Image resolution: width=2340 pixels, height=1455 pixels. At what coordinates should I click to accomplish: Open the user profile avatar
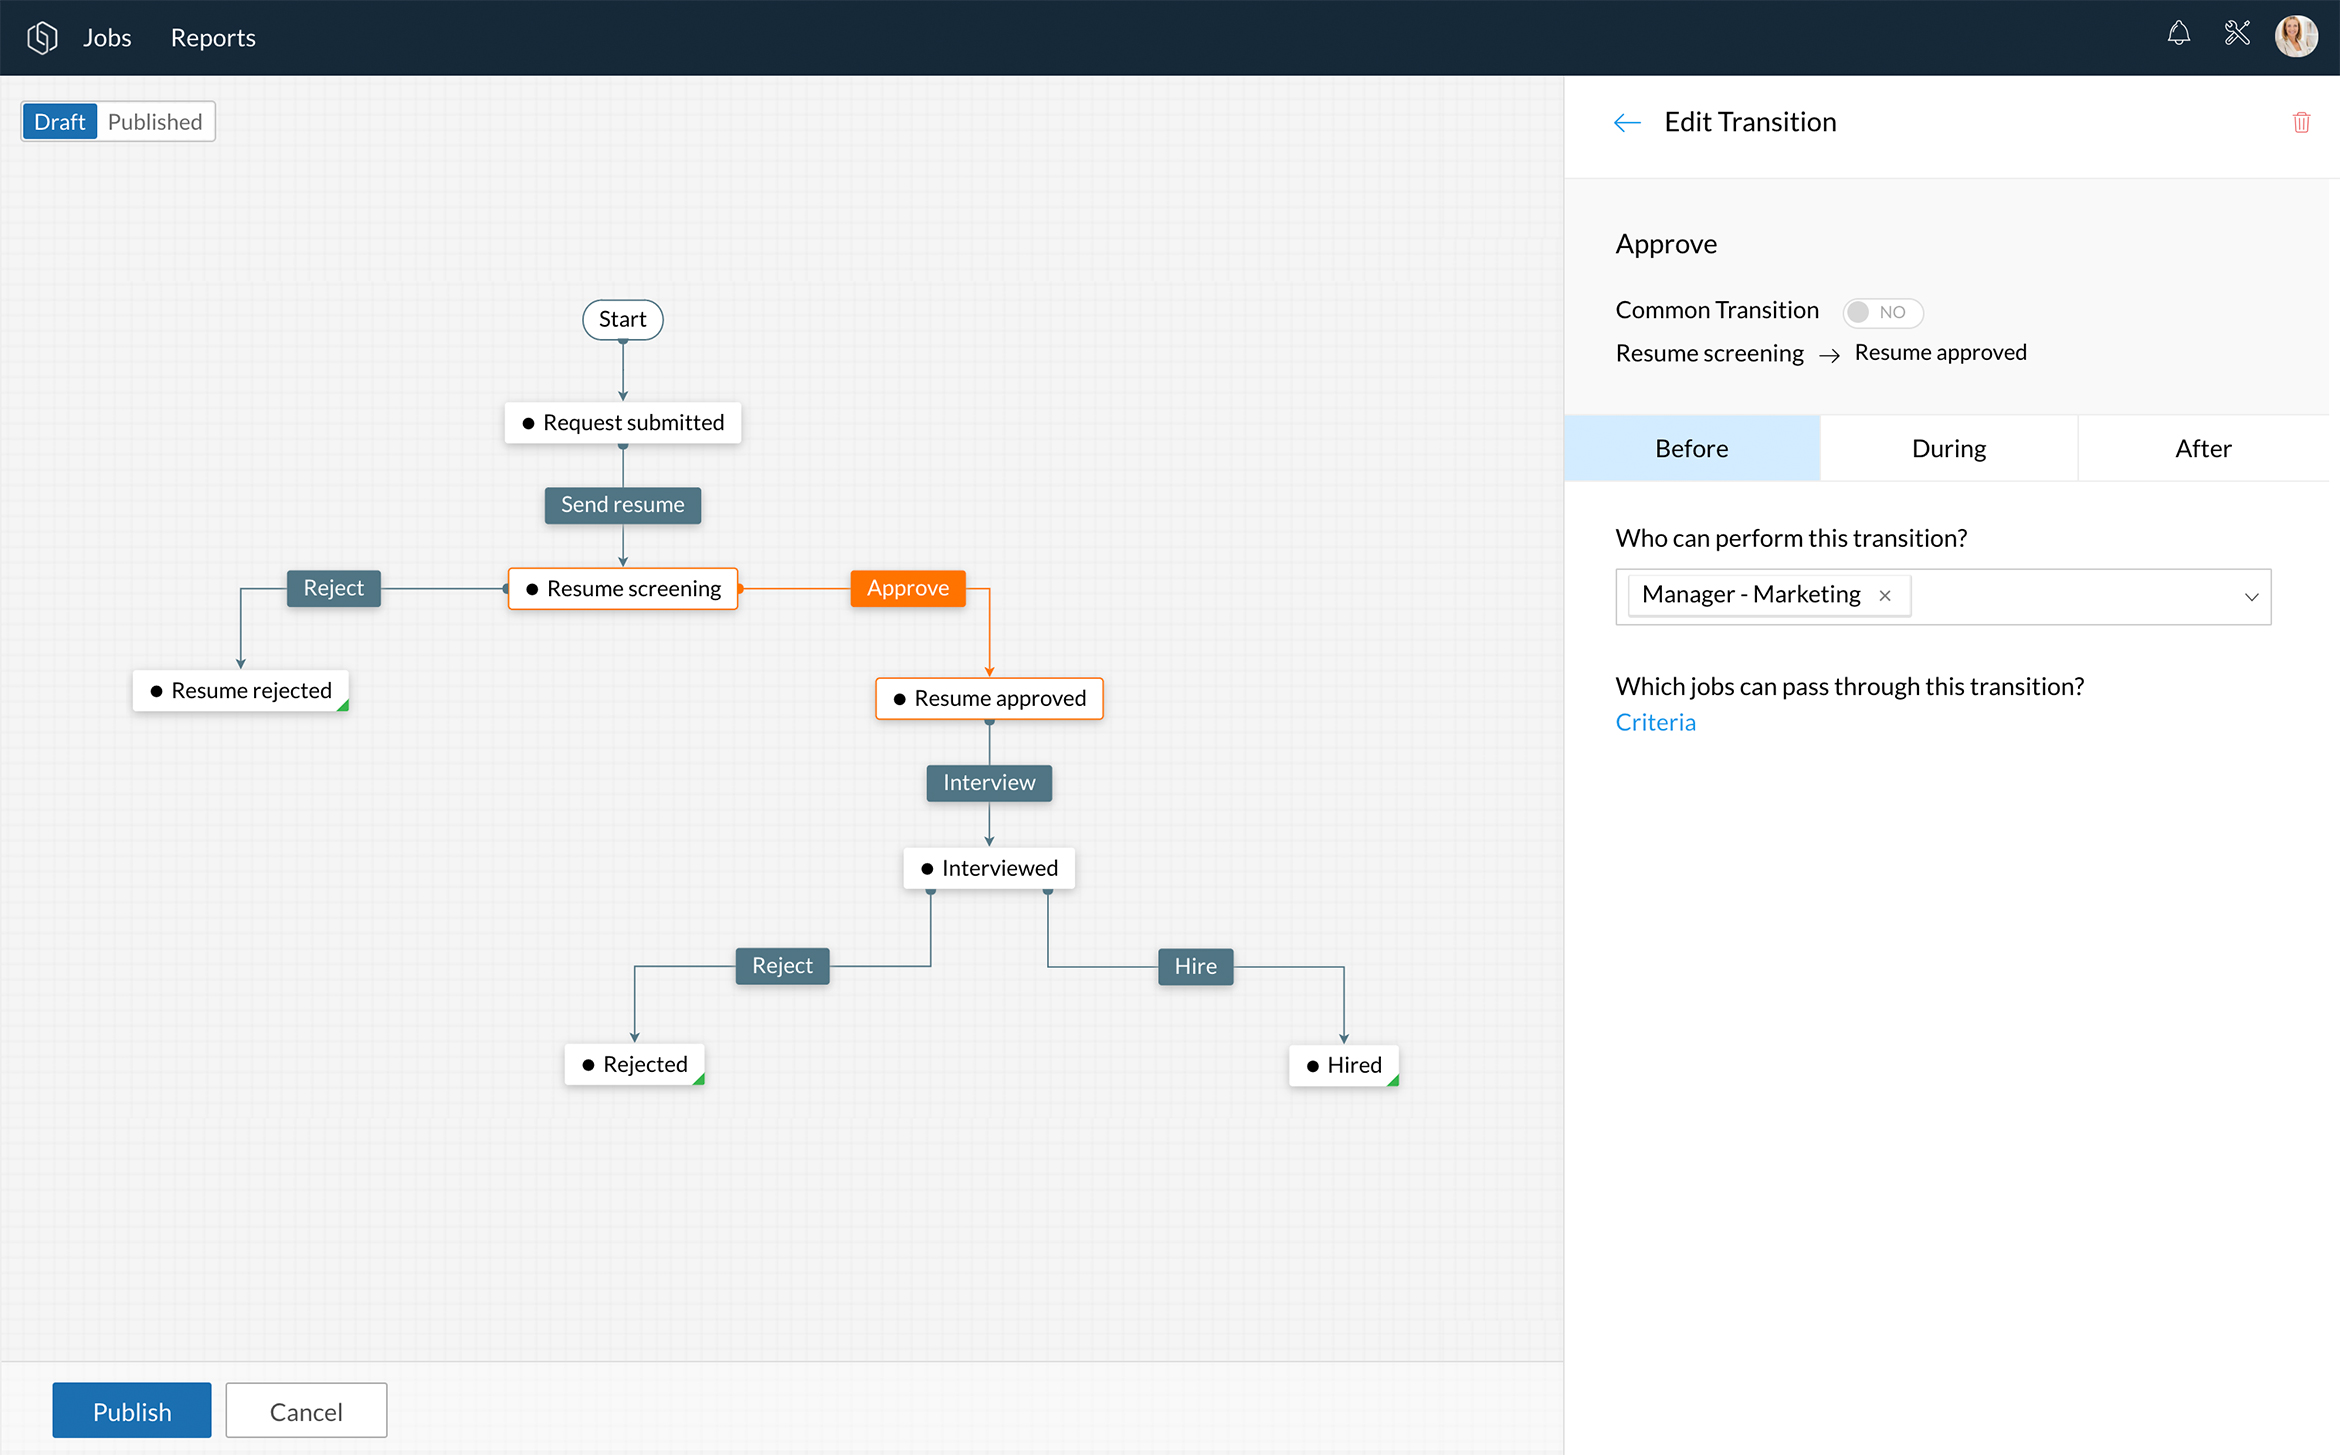pyautogui.click(x=2296, y=37)
